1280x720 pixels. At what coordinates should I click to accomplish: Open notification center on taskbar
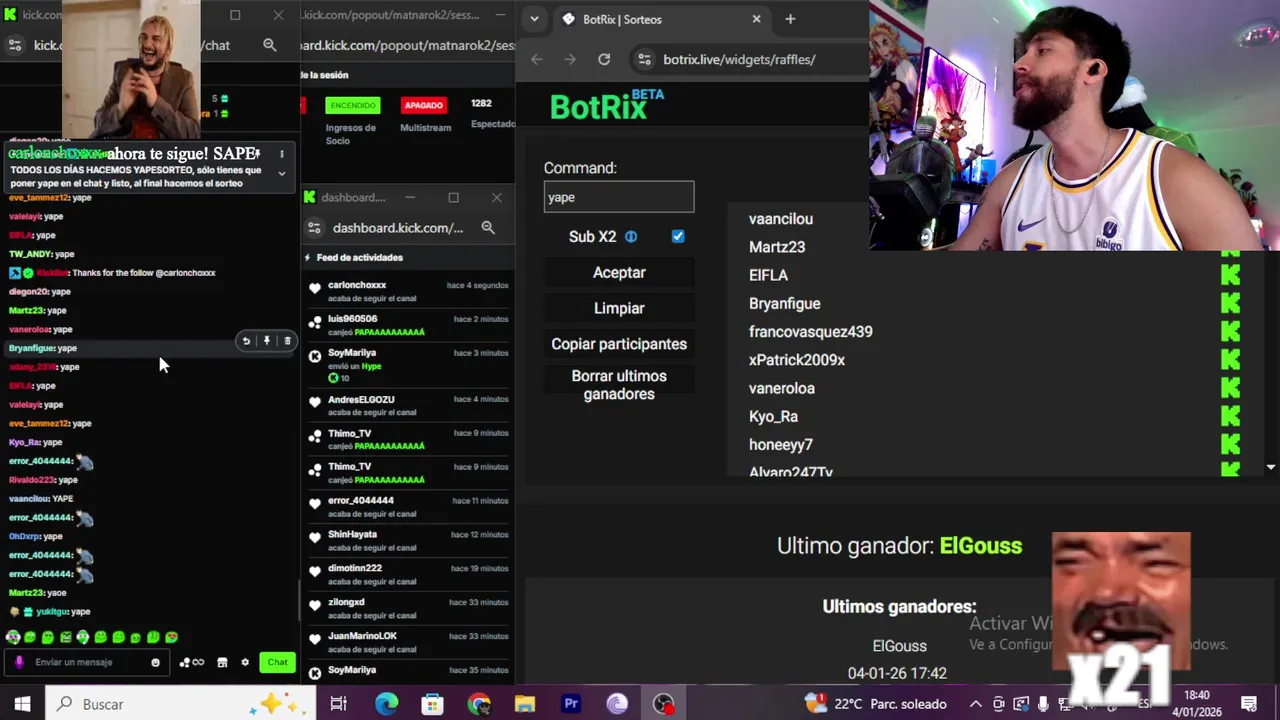1248,704
